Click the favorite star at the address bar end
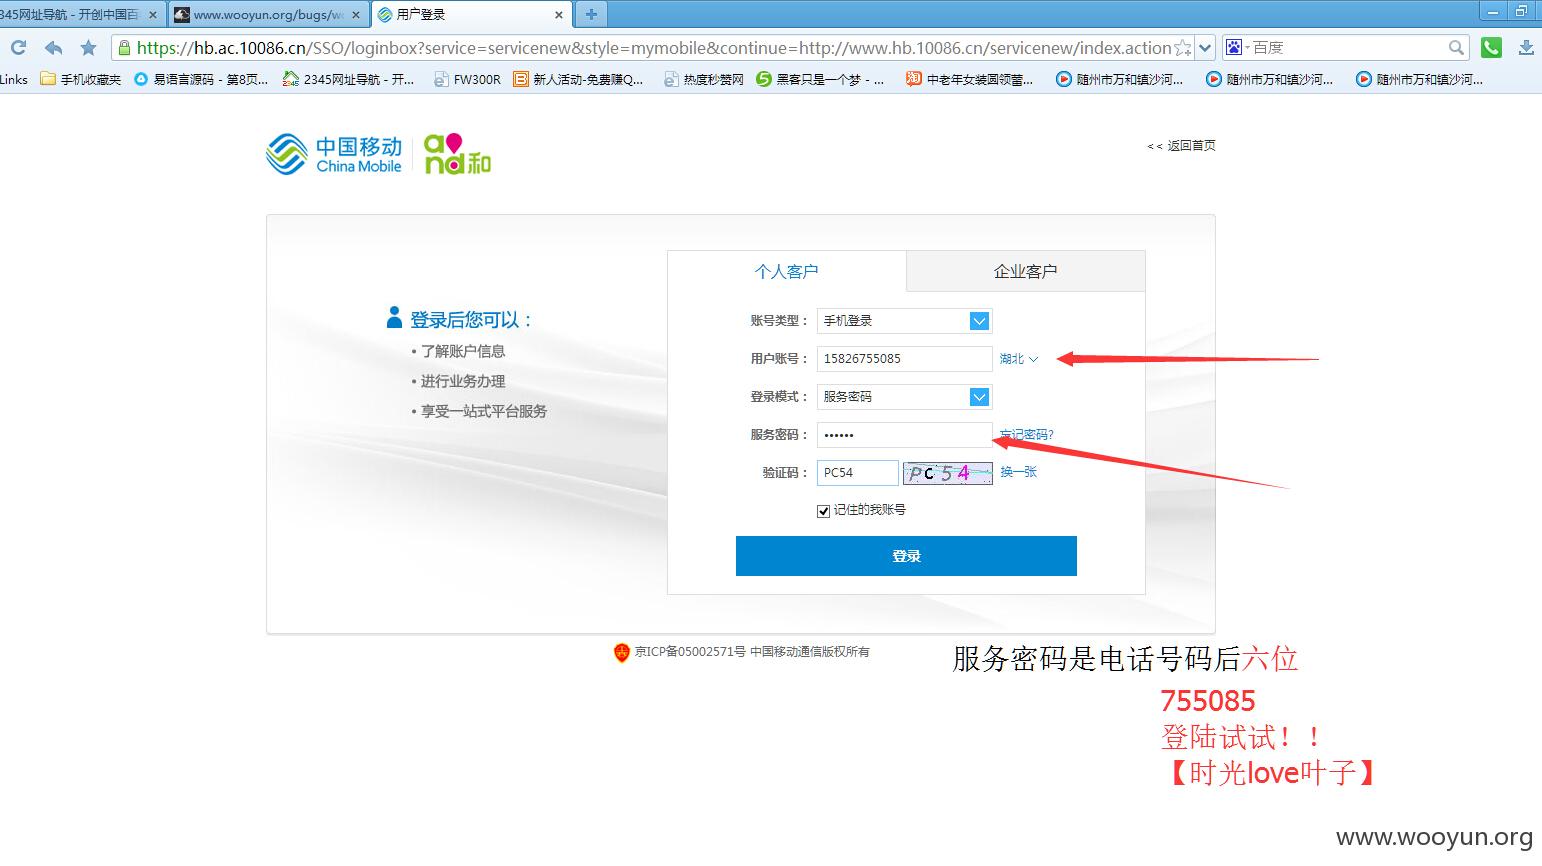This screenshot has width=1542, height=866. pos(1183,47)
